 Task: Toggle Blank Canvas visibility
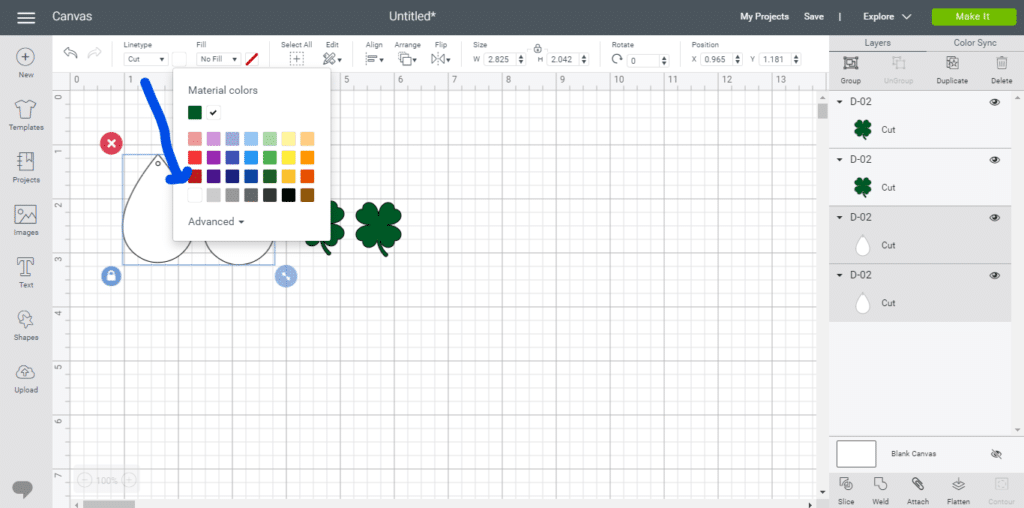[x=995, y=454]
